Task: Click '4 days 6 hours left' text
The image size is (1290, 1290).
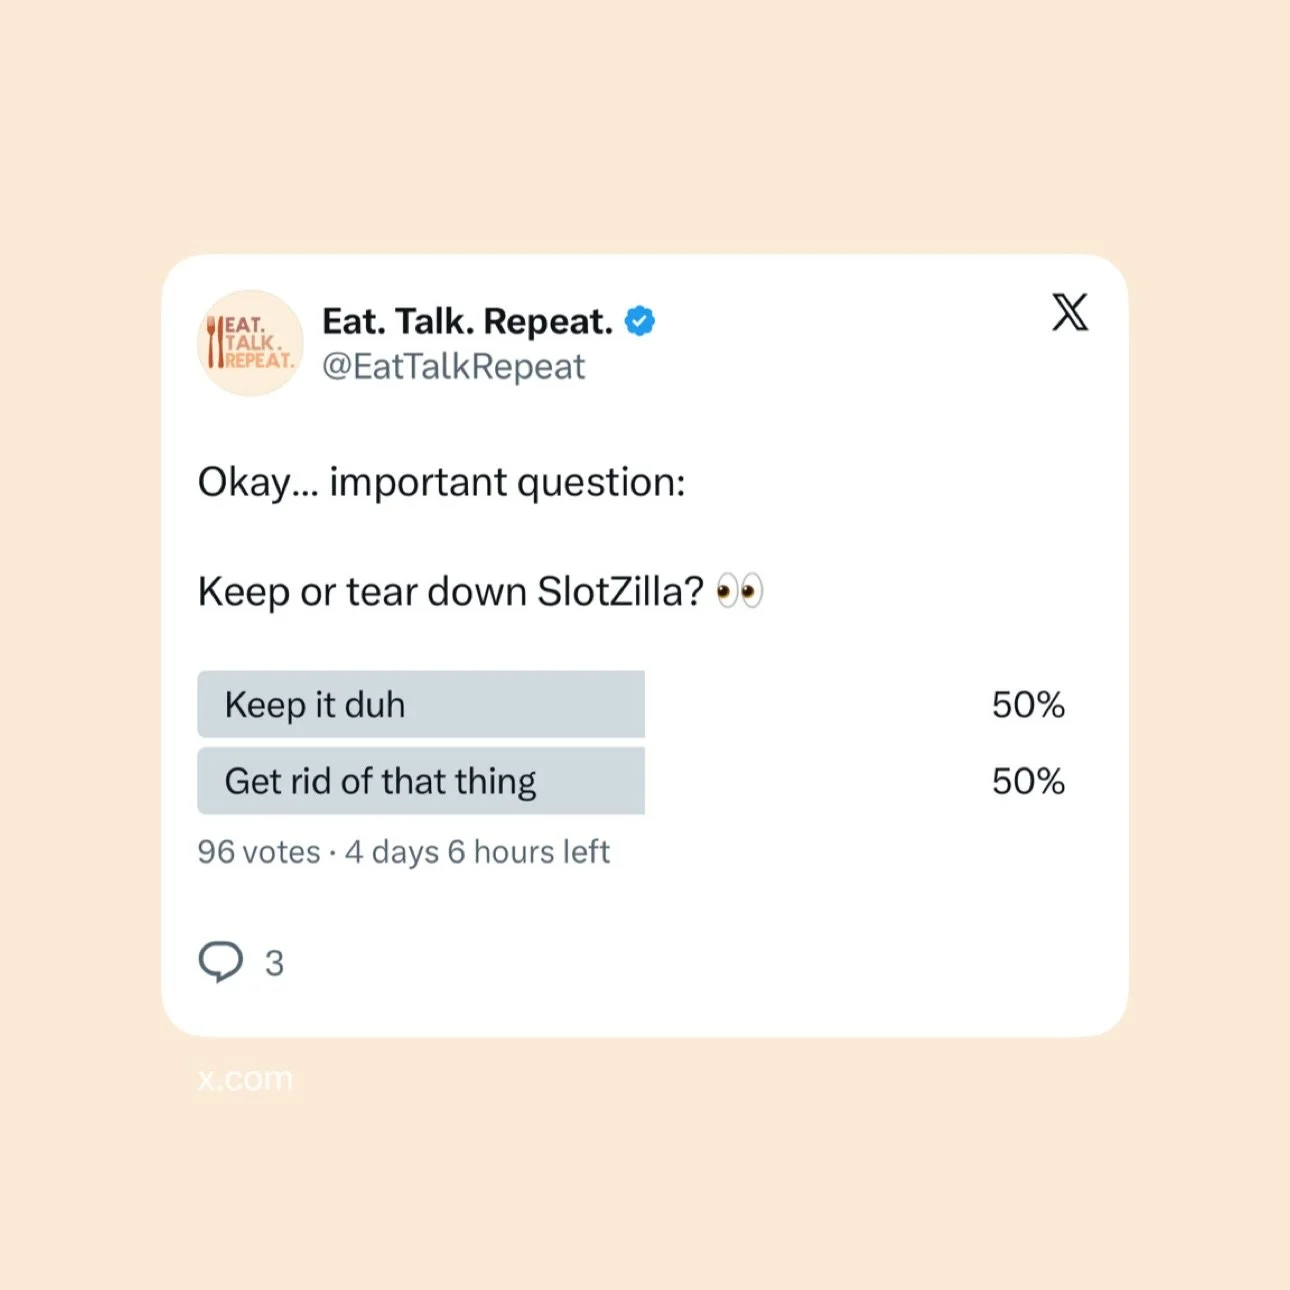Action: (477, 852)
